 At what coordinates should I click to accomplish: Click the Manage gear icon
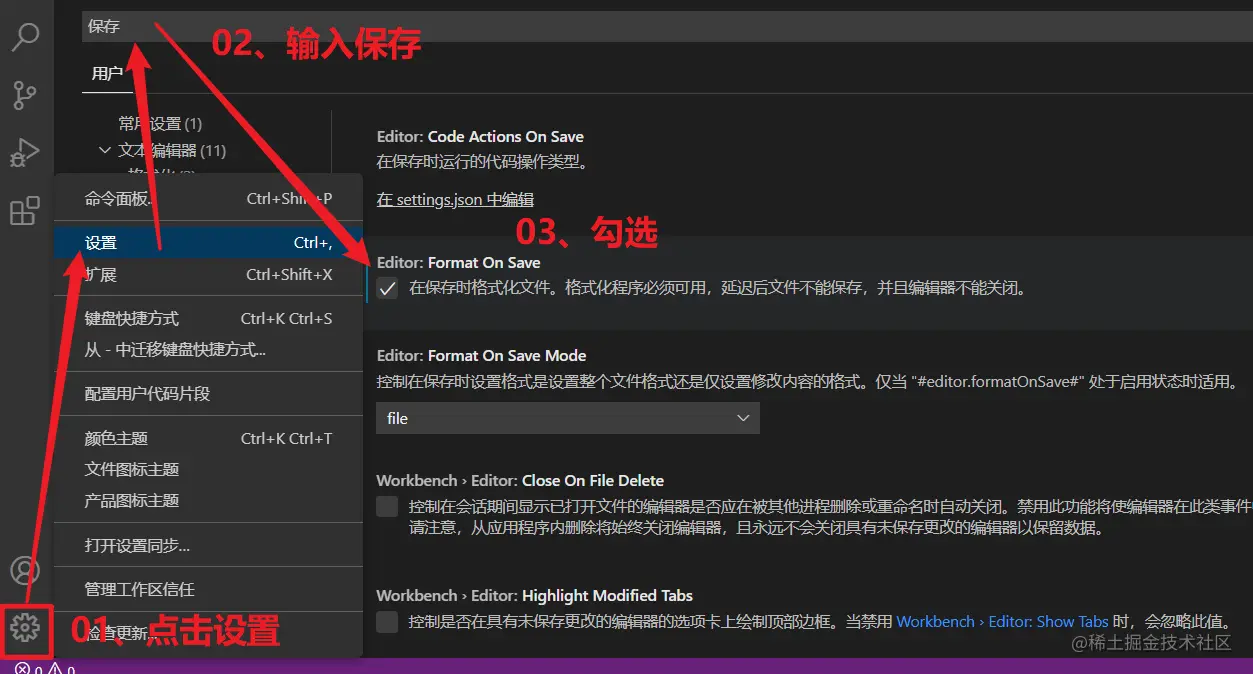coord(25,628)
